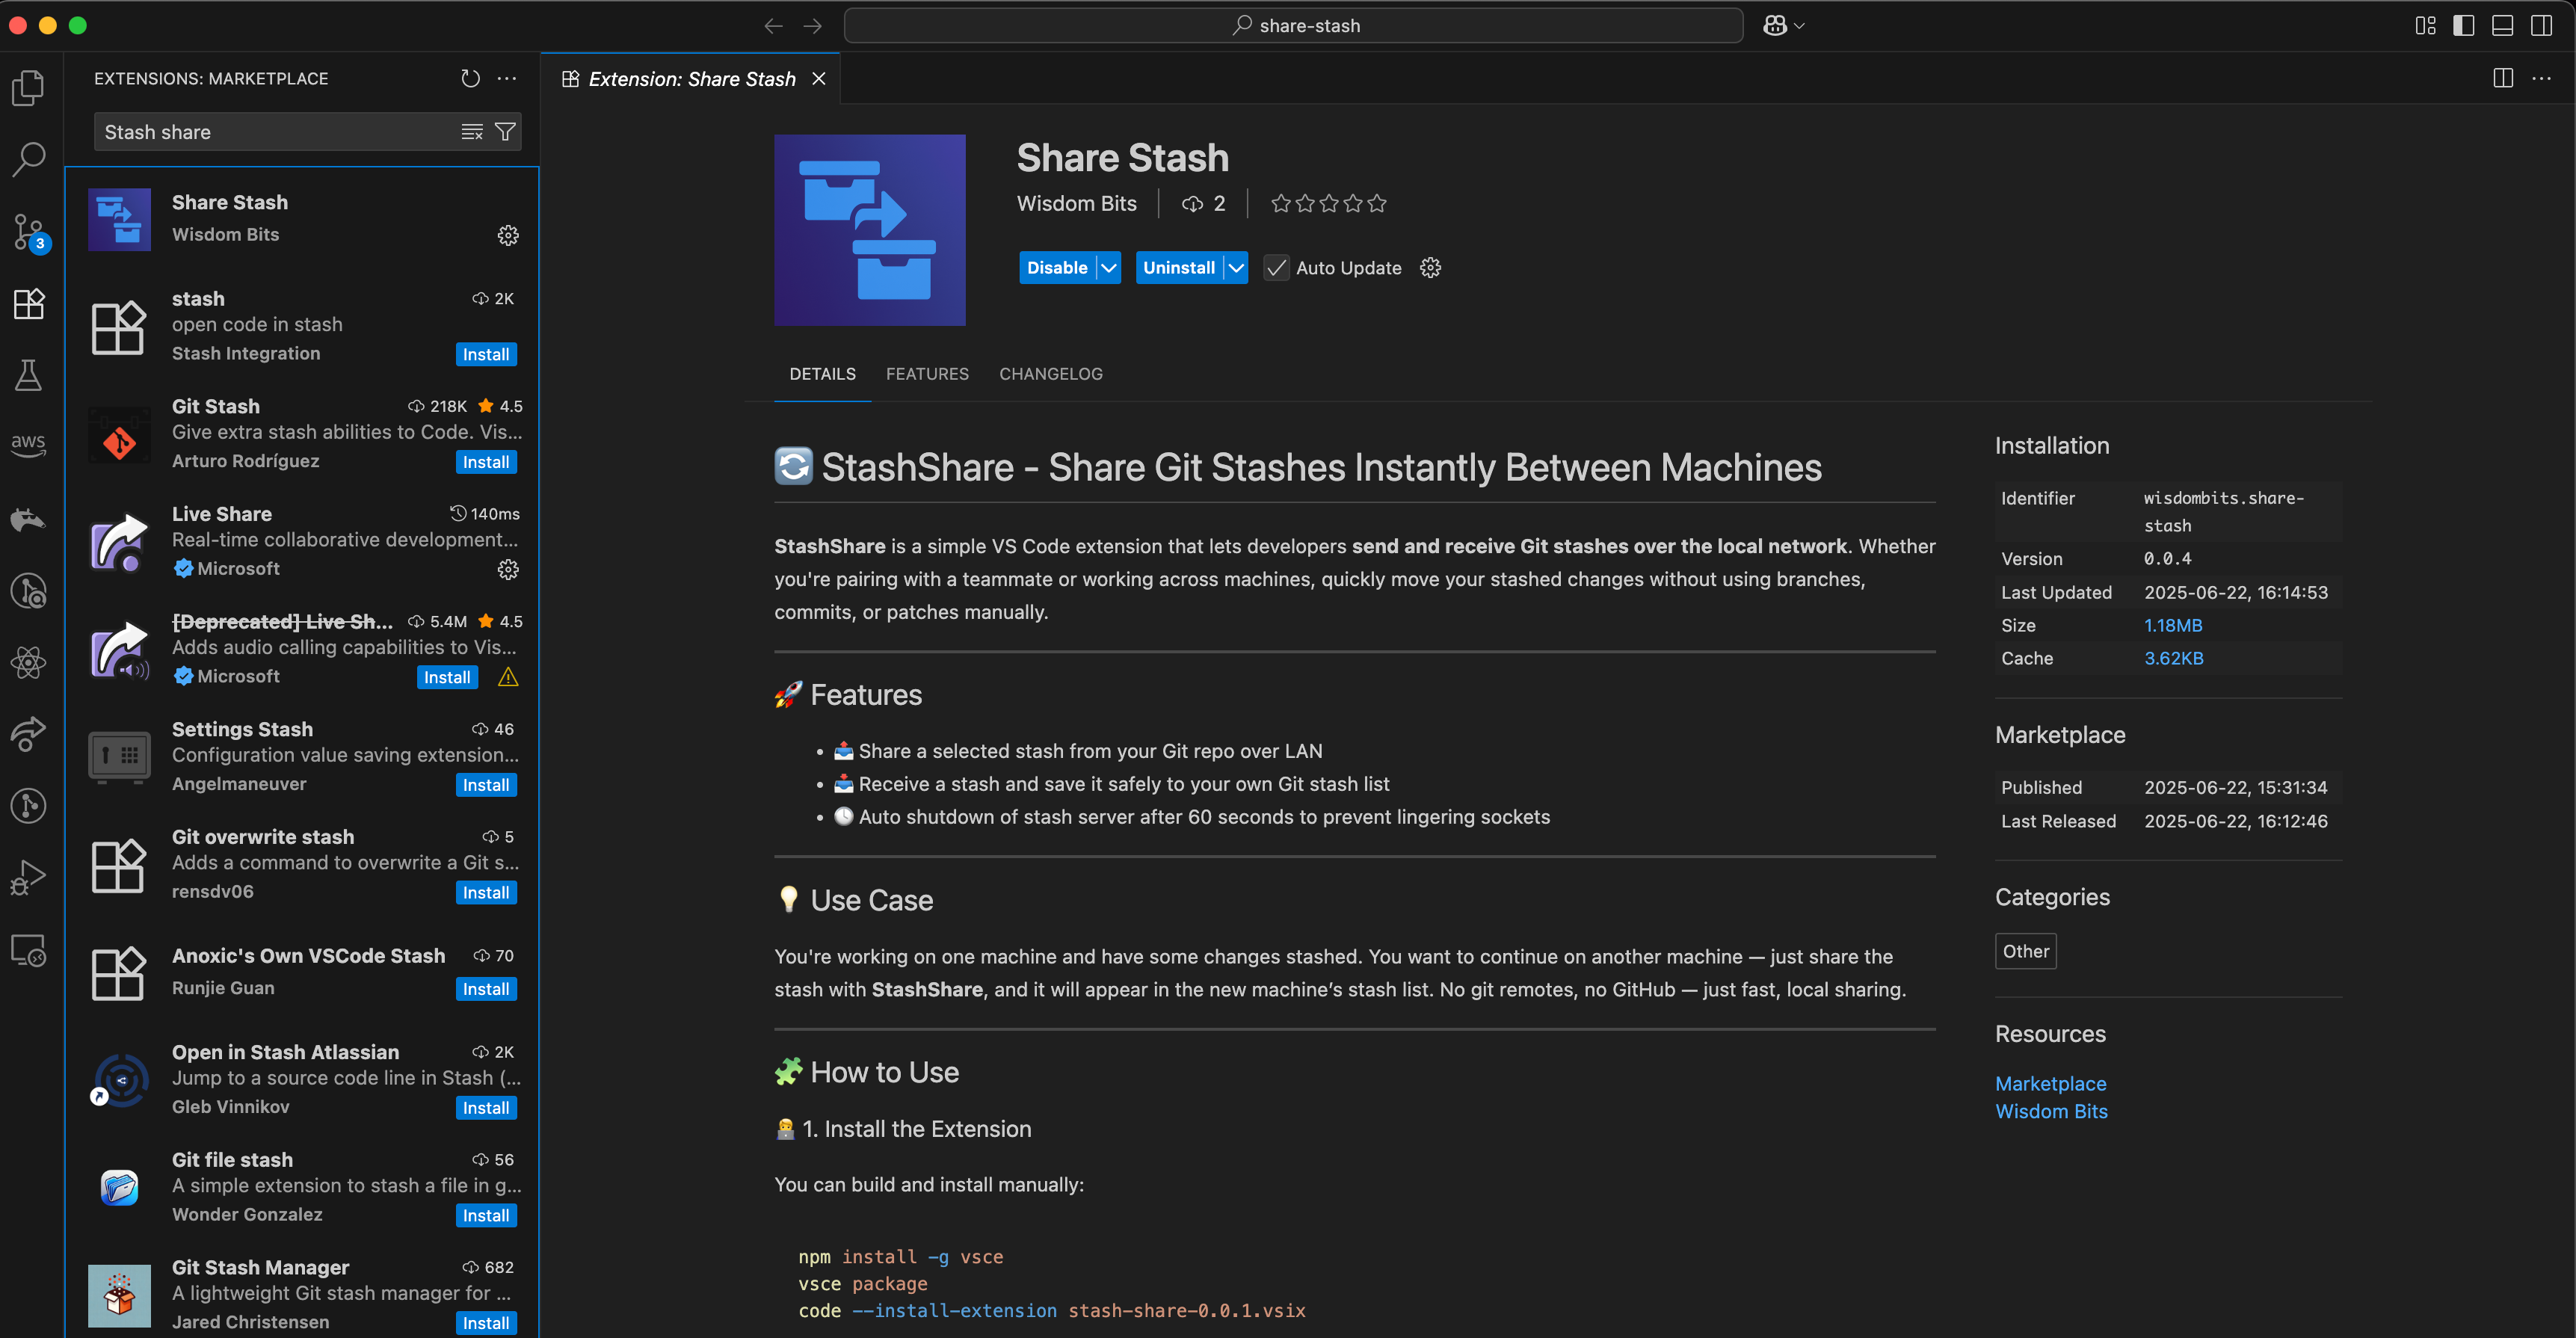Refresh the extensions marketplace list
The image size is (2576, 1338).
[470, 78]
